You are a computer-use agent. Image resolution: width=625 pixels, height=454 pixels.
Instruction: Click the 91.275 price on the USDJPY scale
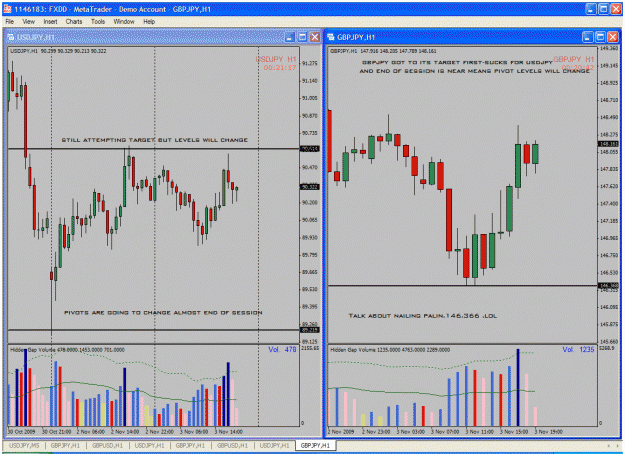click(x=310, y=63)
